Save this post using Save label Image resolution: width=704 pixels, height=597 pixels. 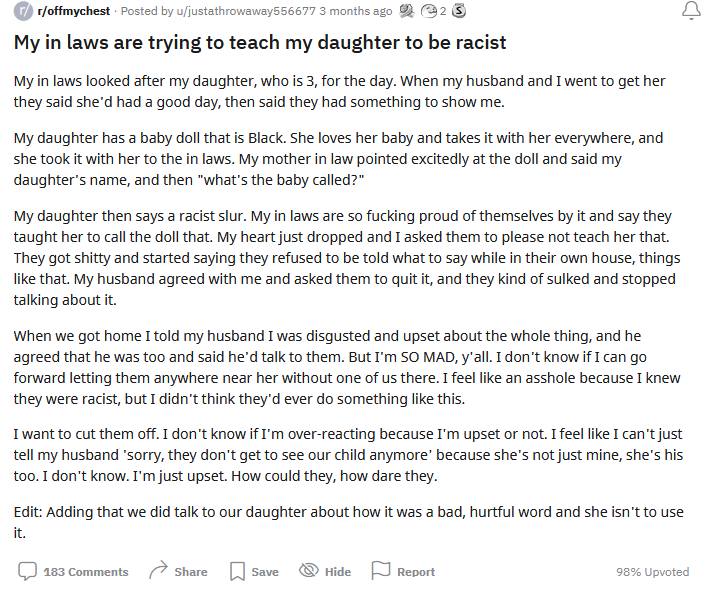(265, 572)
